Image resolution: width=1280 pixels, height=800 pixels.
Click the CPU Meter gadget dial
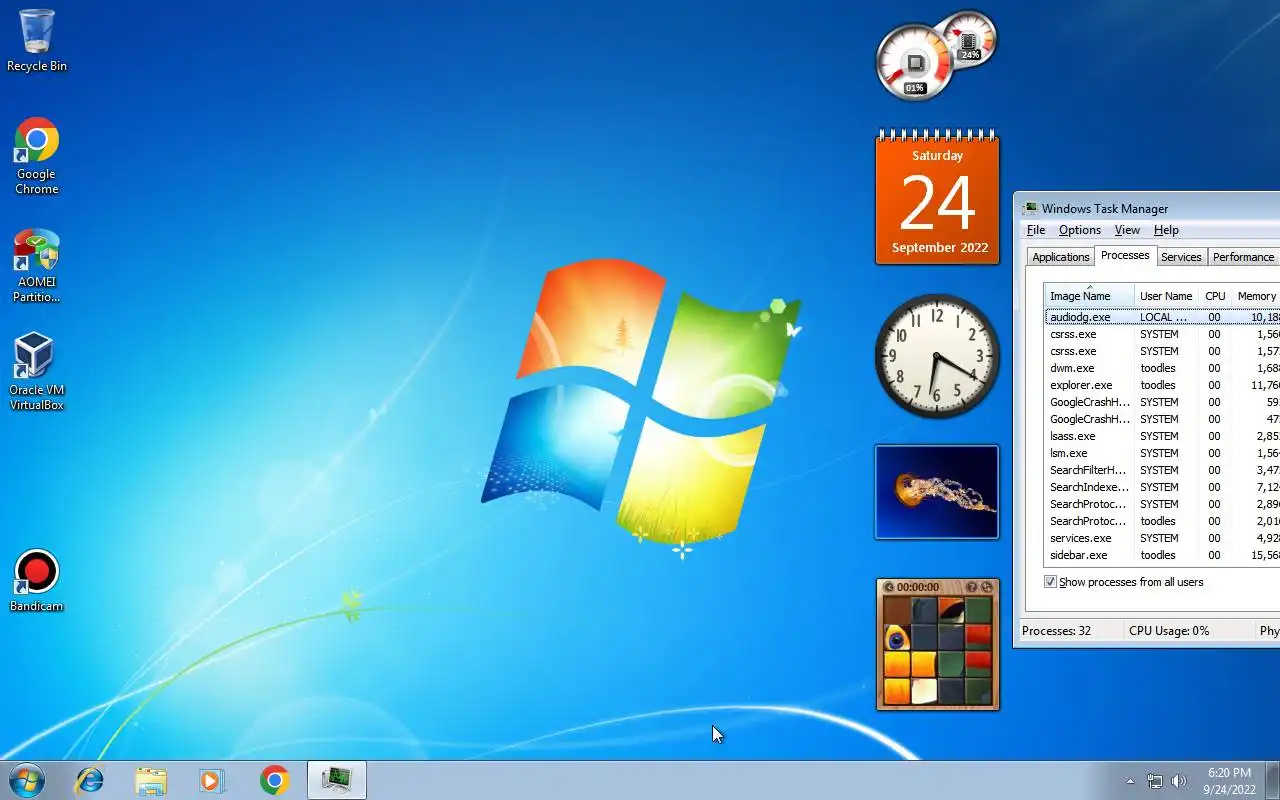[914, 64]
